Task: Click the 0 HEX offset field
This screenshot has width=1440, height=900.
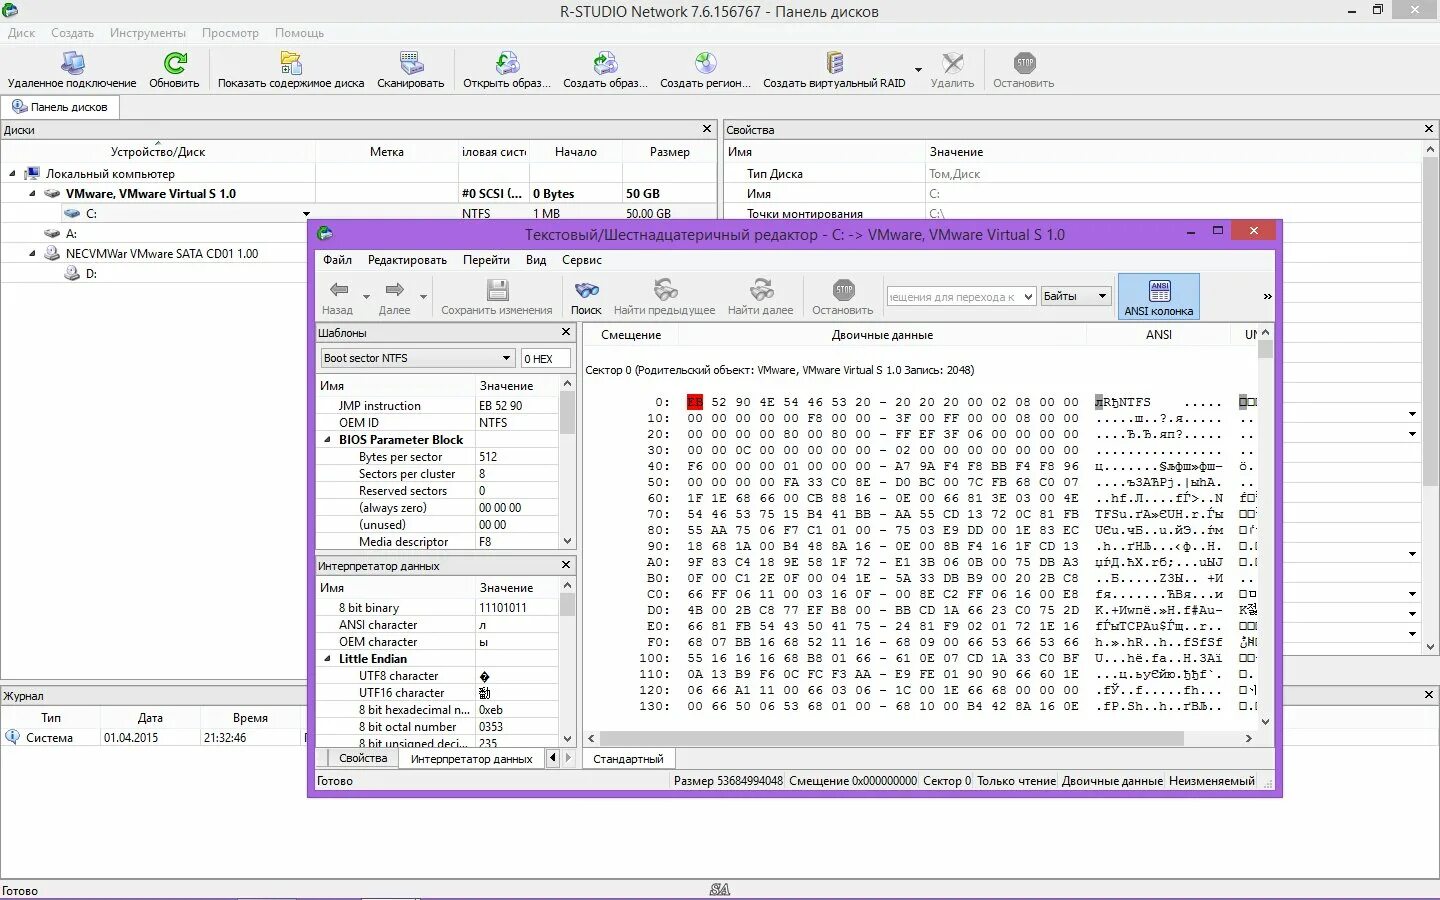Action: (545, 358)
